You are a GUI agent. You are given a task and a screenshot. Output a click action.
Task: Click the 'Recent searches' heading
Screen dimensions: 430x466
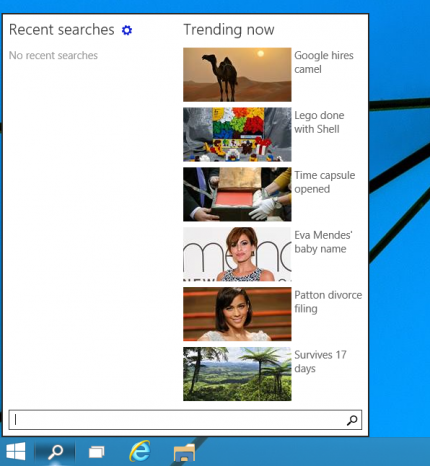62,30
